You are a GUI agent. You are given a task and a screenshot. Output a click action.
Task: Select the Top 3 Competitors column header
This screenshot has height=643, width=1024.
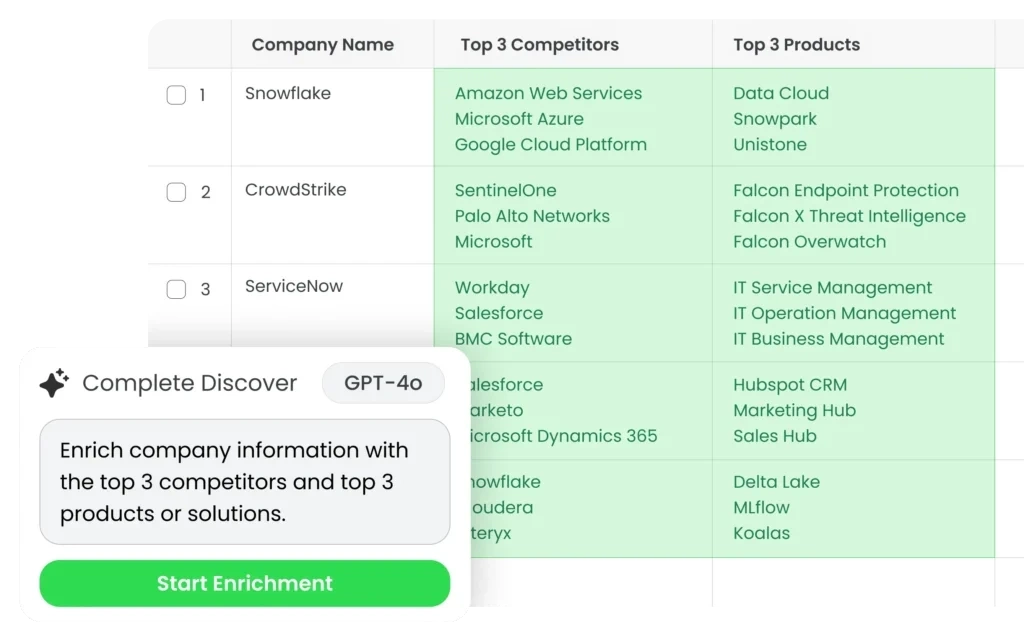click(x=539, y=45)
